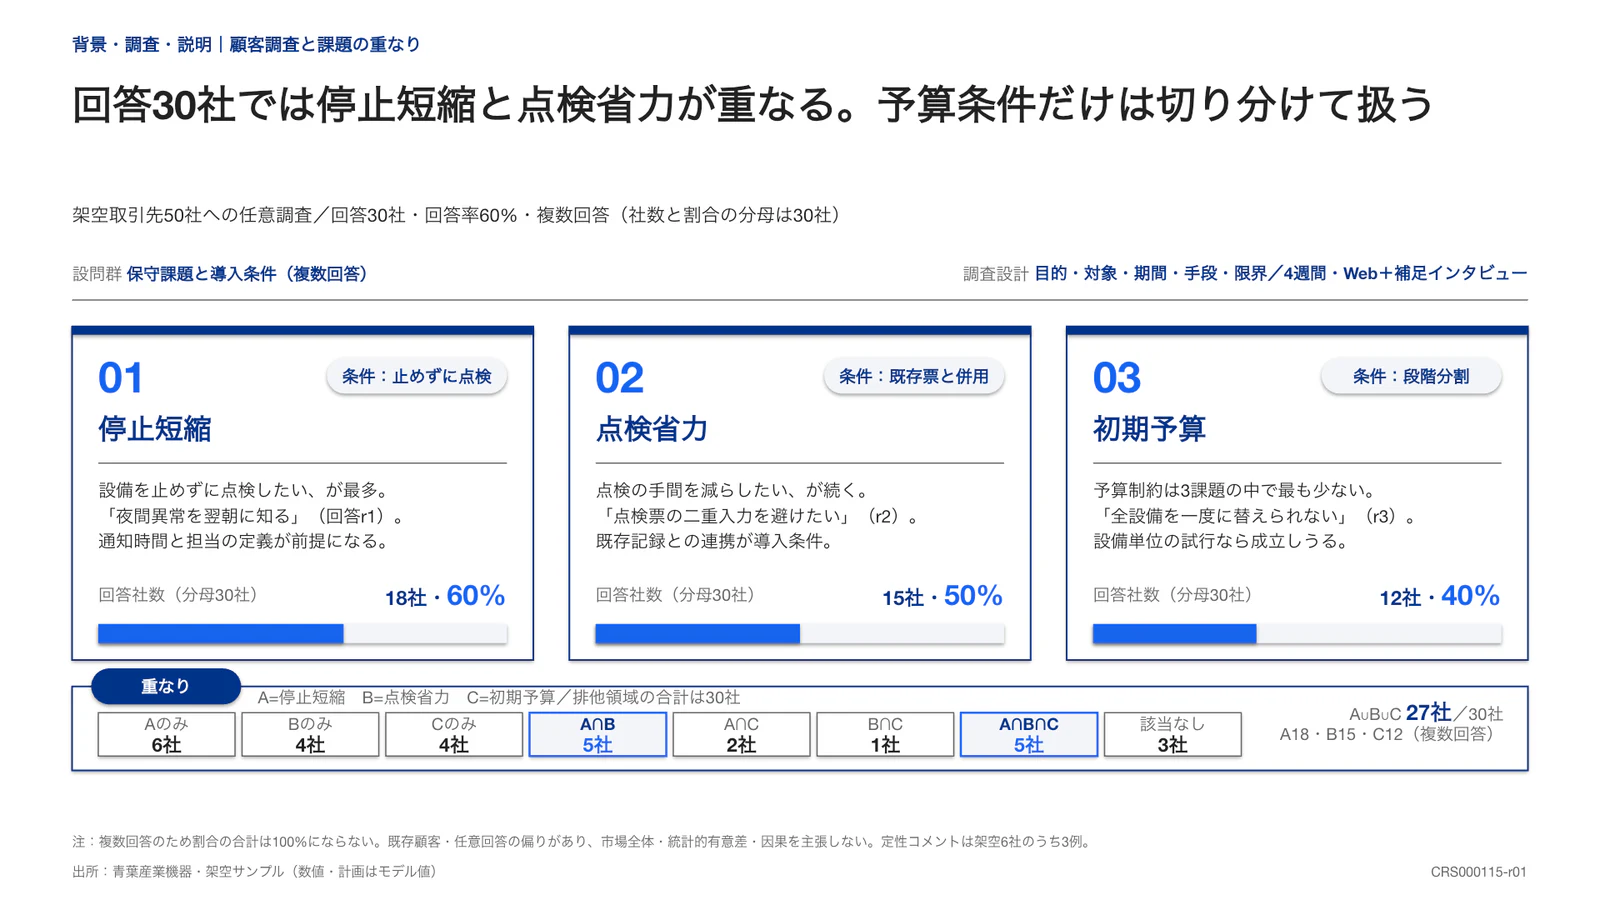Select the highlighted 'A∩B∩C 5社' box
This screenshot has width=1600, height=900.
pyautogui.click(x=1029, y=734)
